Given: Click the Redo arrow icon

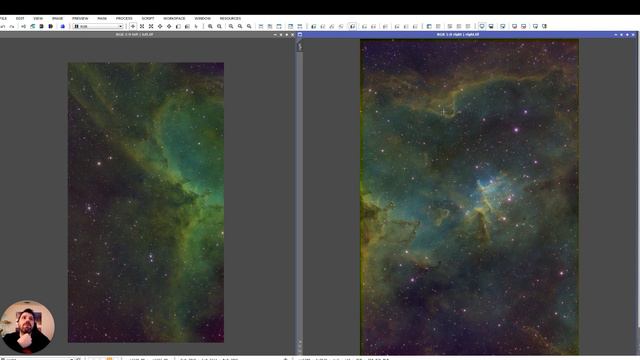Looking at the screenshot, I should tap(12, 27).
